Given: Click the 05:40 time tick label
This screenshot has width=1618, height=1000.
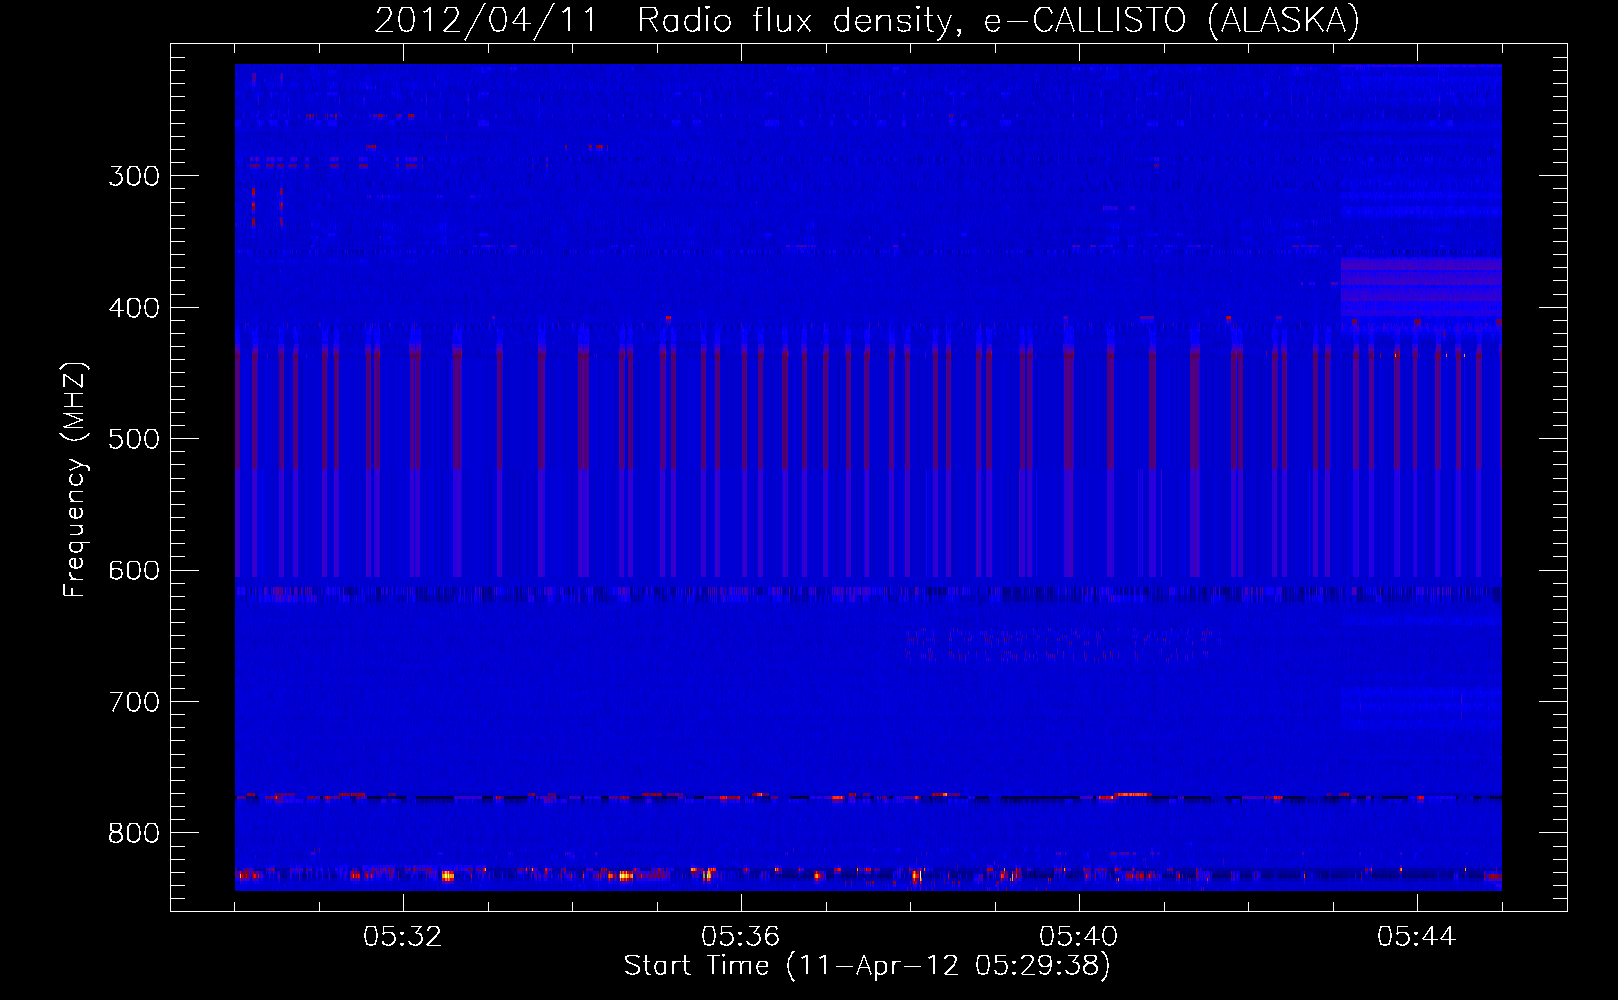Looking at the screenshot, I should [x=1078, y=936].
